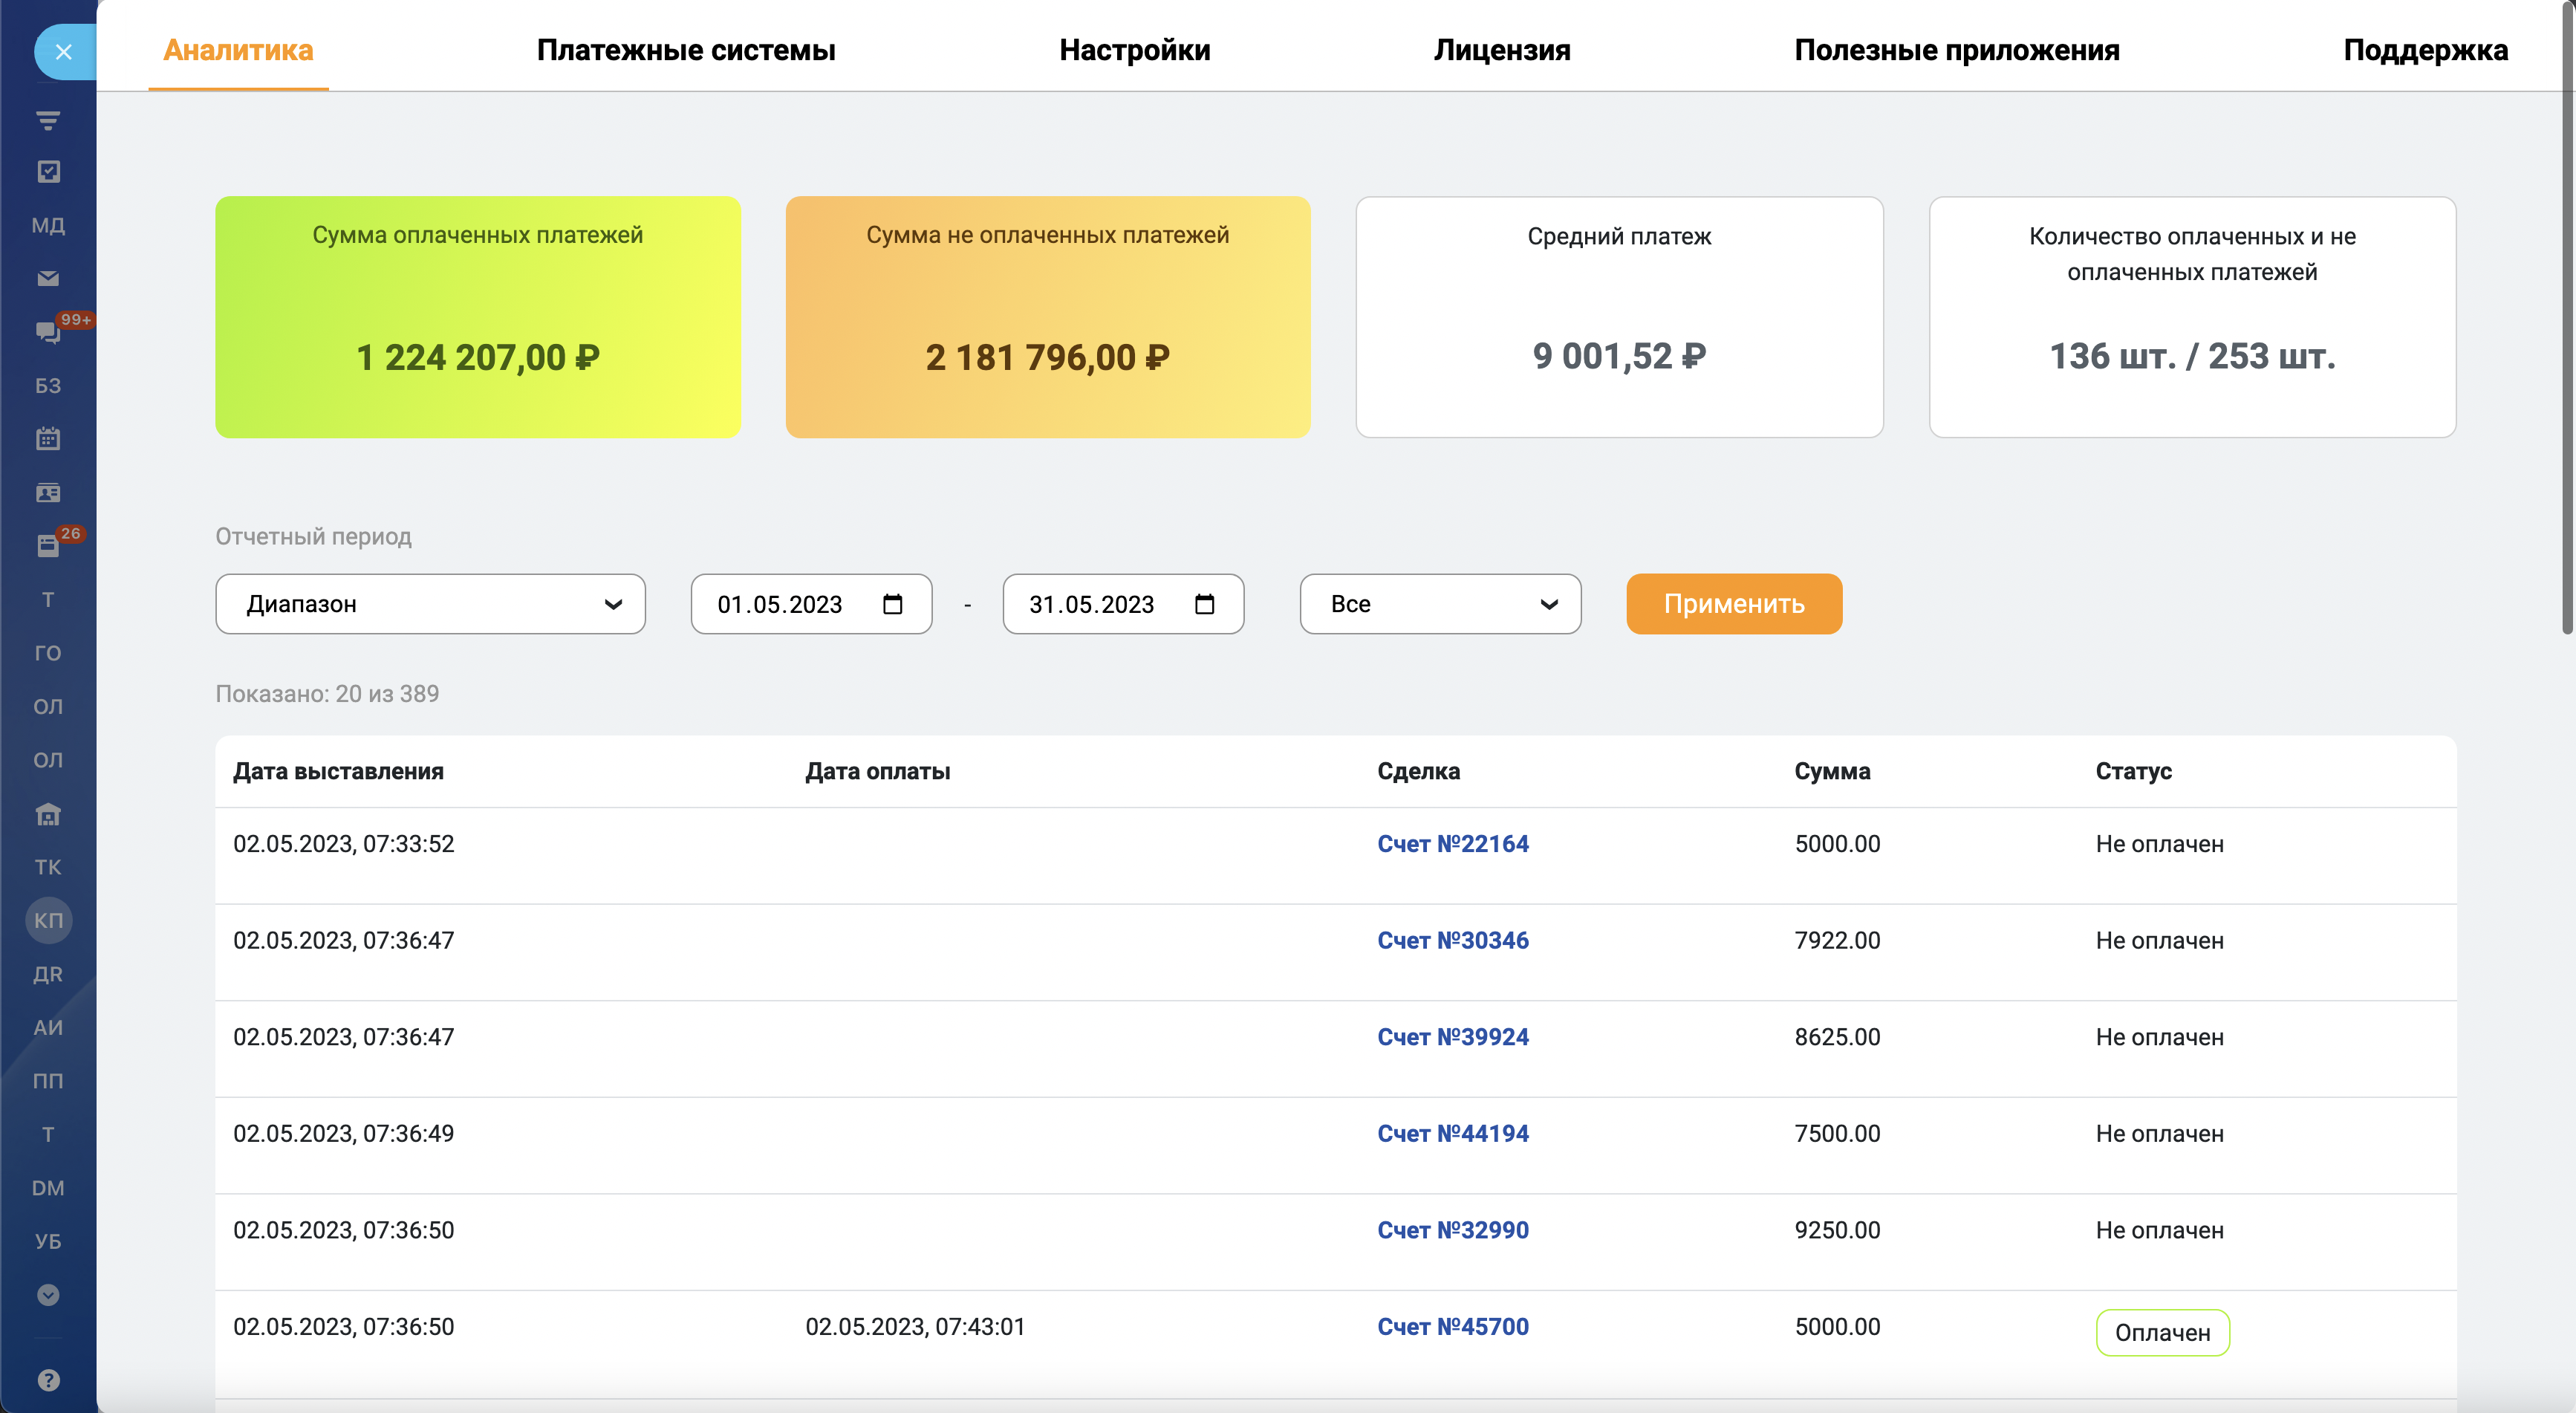Open the filter icon in the sidebar
The image size is (2576, 1413).
coord(48,119)
